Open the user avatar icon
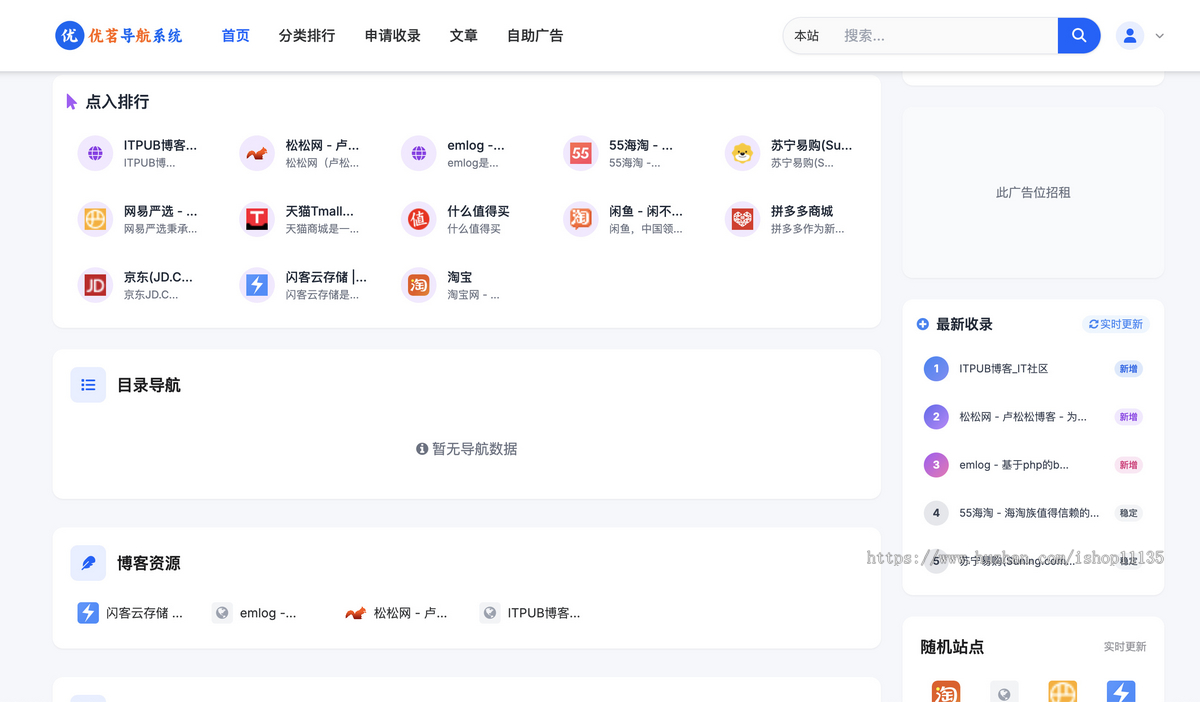This screenshot has height=702, width=1200. (1130, 35)
